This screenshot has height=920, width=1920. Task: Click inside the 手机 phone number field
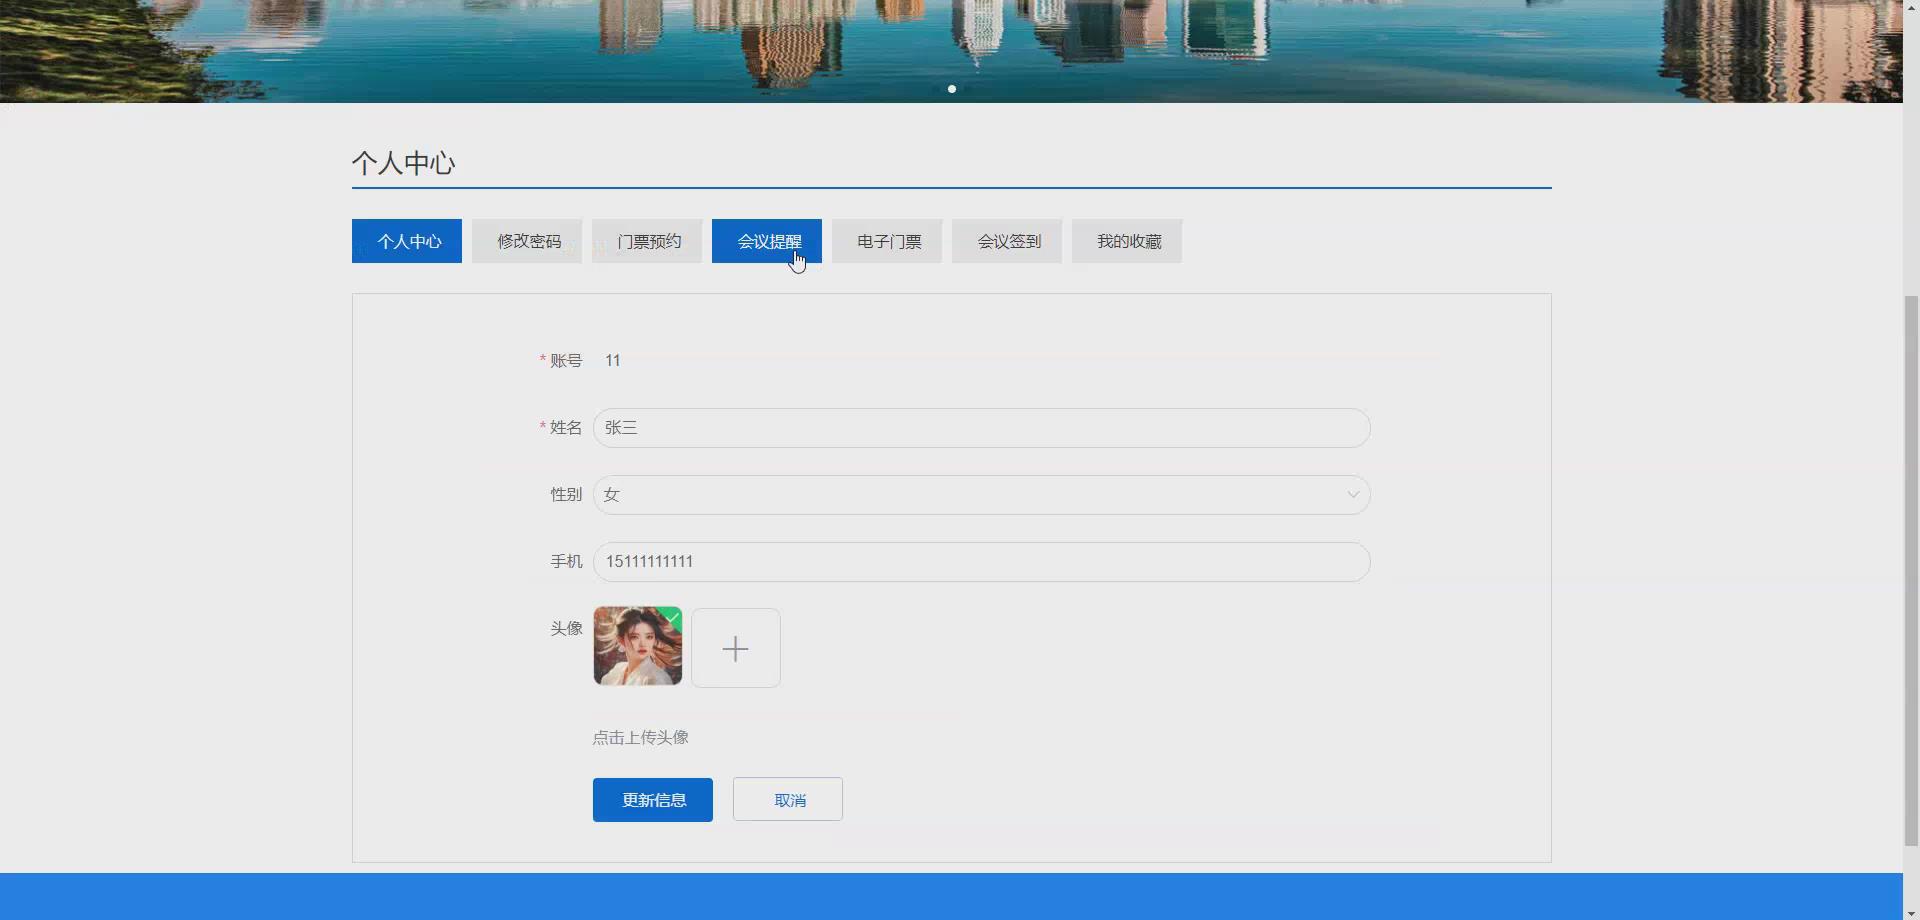980,561
